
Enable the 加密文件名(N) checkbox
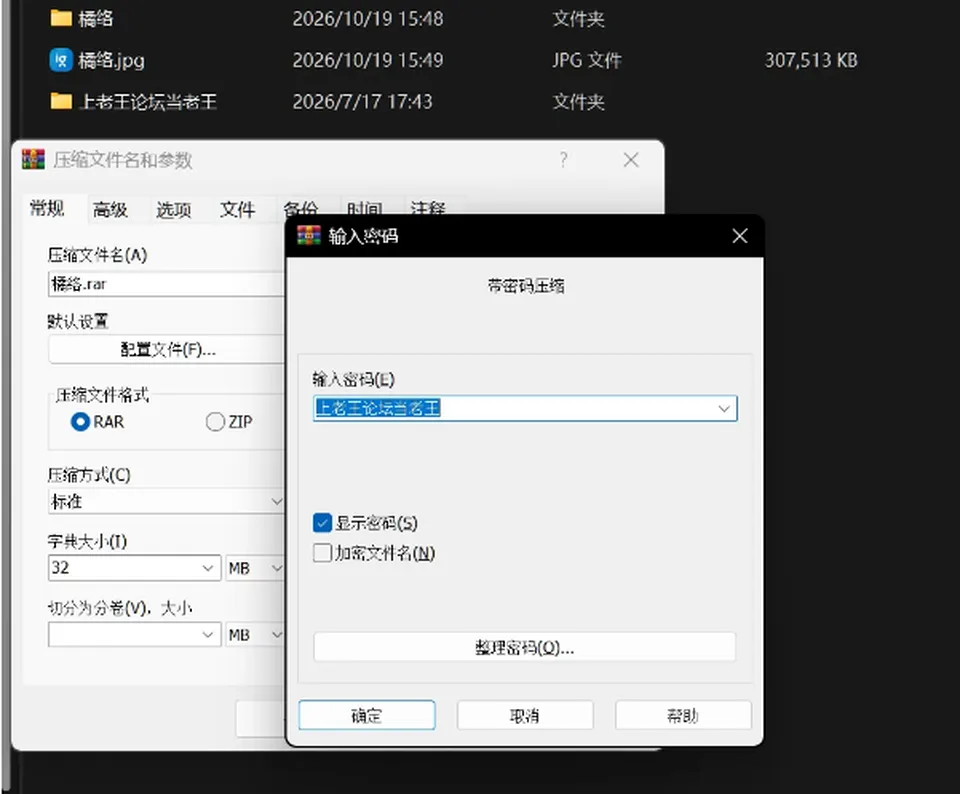(322, 553)
